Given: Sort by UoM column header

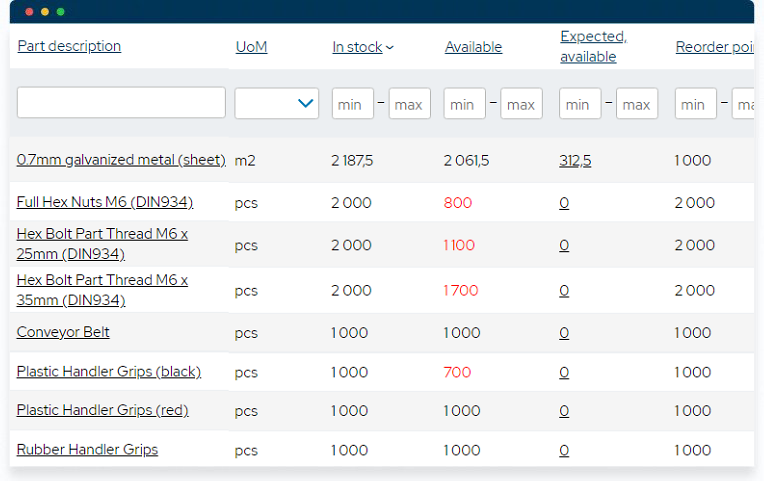Looking at the screenshot, I should 251,47.
